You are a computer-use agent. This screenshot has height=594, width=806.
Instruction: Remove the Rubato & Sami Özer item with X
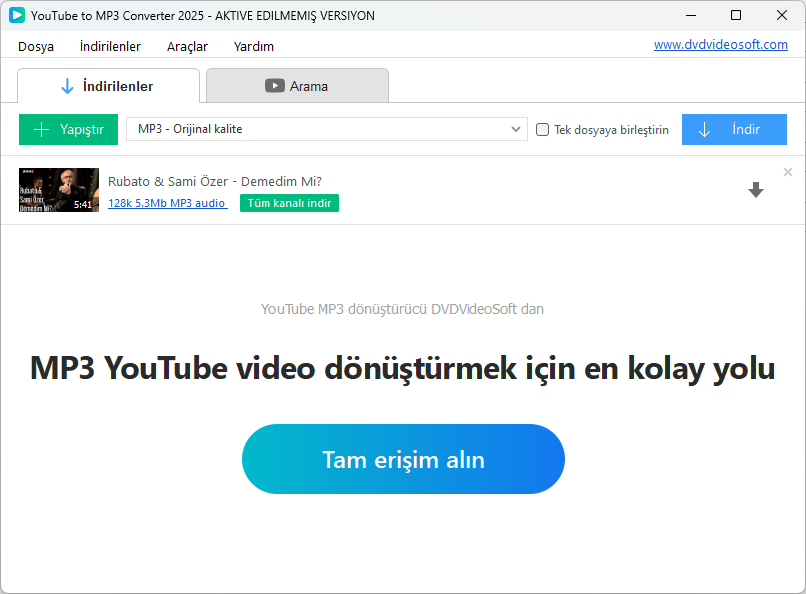(787, 172)
